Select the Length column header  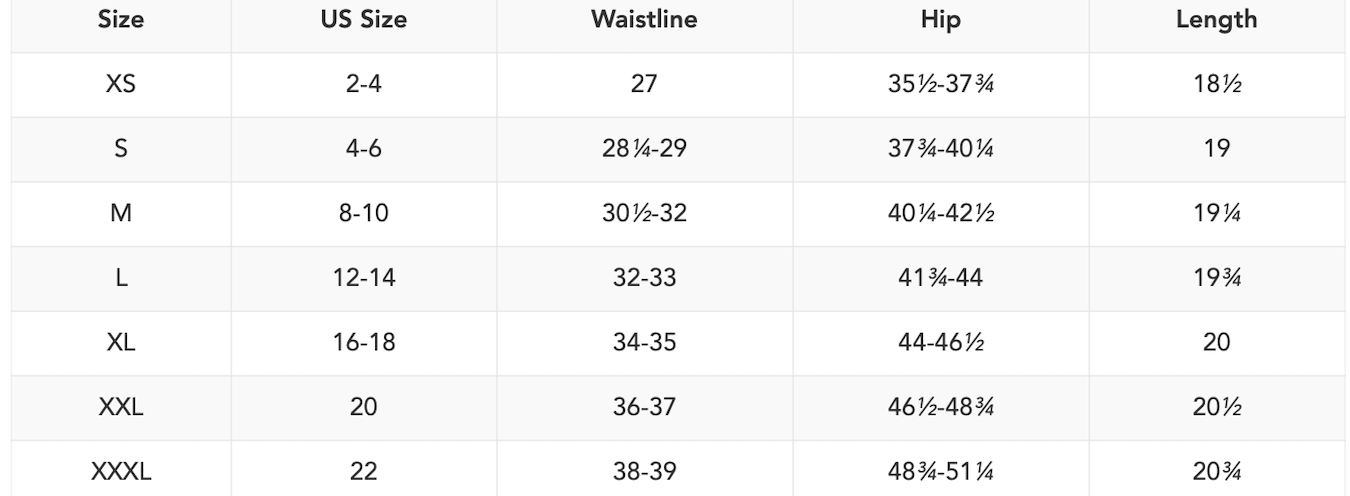[1216, 20]
